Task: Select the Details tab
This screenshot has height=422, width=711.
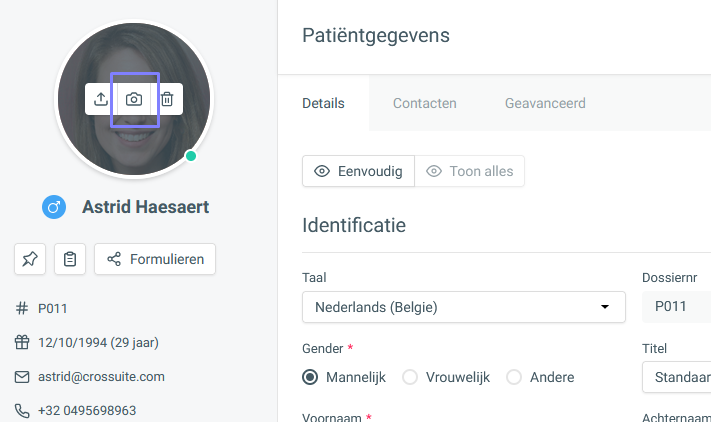Action: coord(323,103)
